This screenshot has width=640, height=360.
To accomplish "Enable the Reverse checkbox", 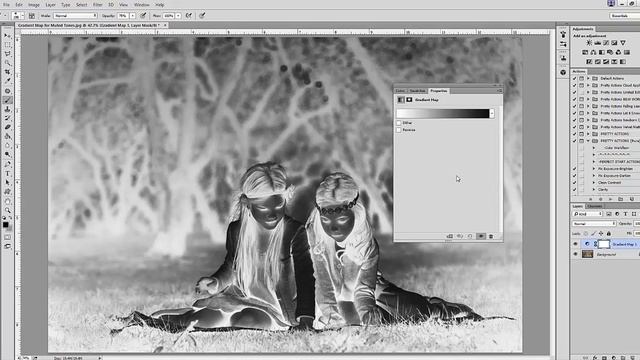I will tap(399, 130).
